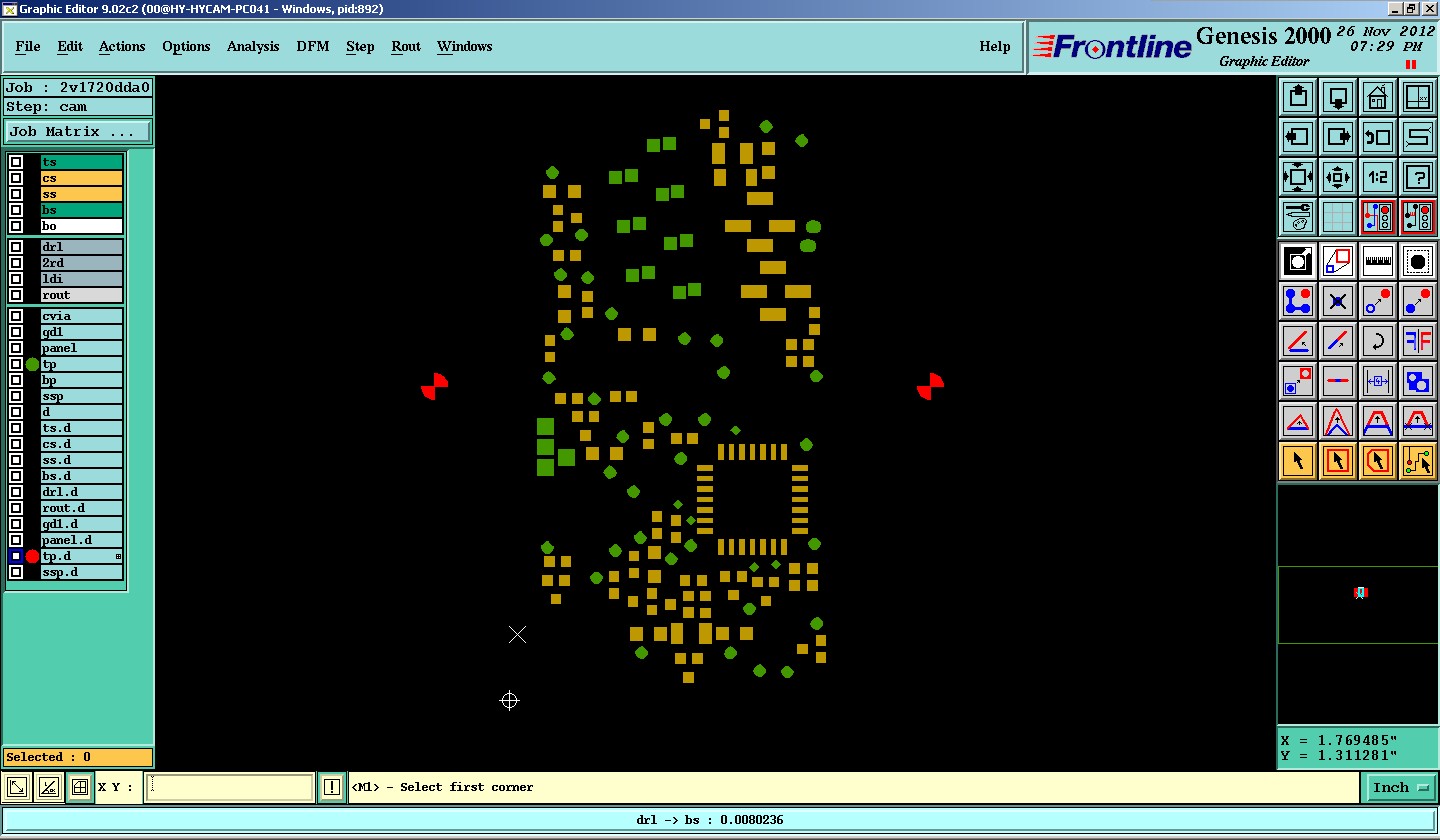Screen dimensions: 1440x840
Task: Click the zoom out shrink-arrows icon
Action: coord(1338,177)
